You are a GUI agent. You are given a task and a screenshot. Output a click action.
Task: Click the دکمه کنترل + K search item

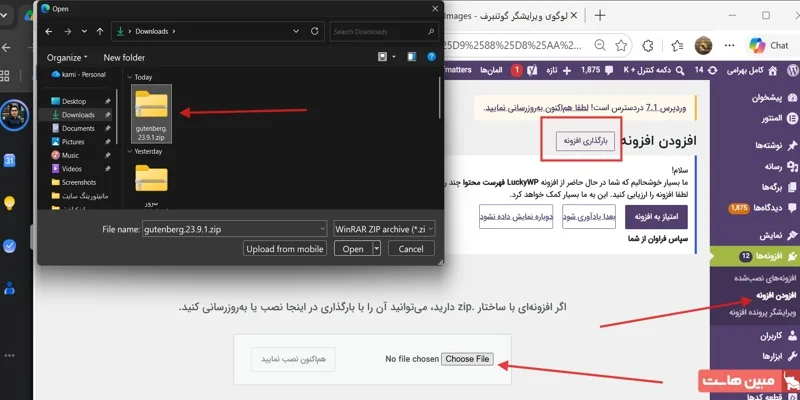tap(655, 70)
